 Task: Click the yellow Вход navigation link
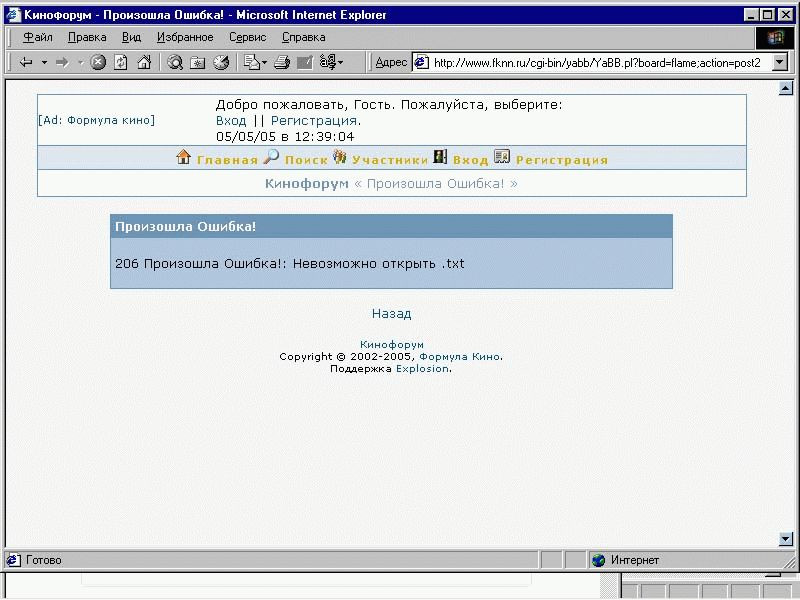pyautogui.click(x=470, y=160)
